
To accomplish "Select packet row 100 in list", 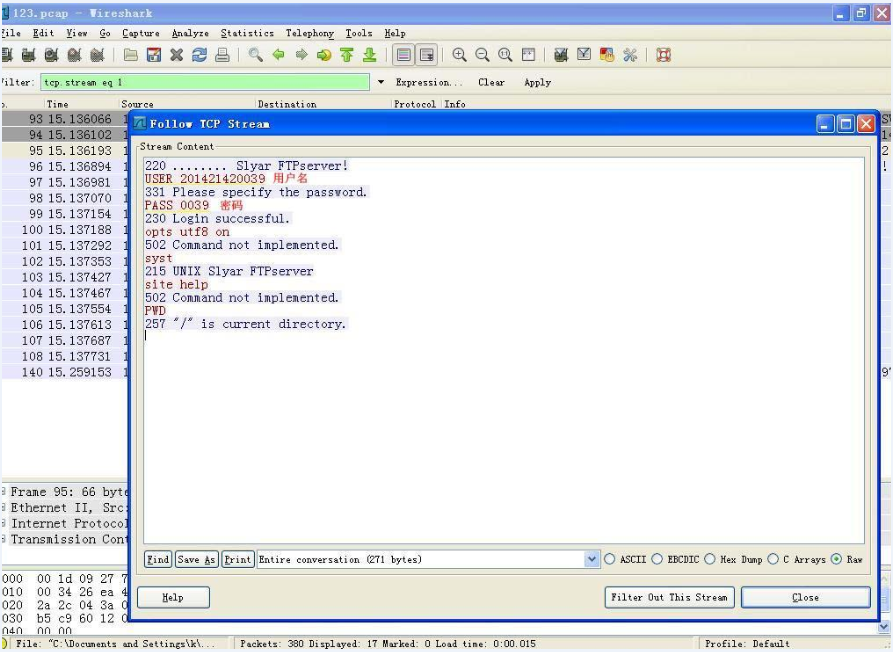I will tap(65, 229).
